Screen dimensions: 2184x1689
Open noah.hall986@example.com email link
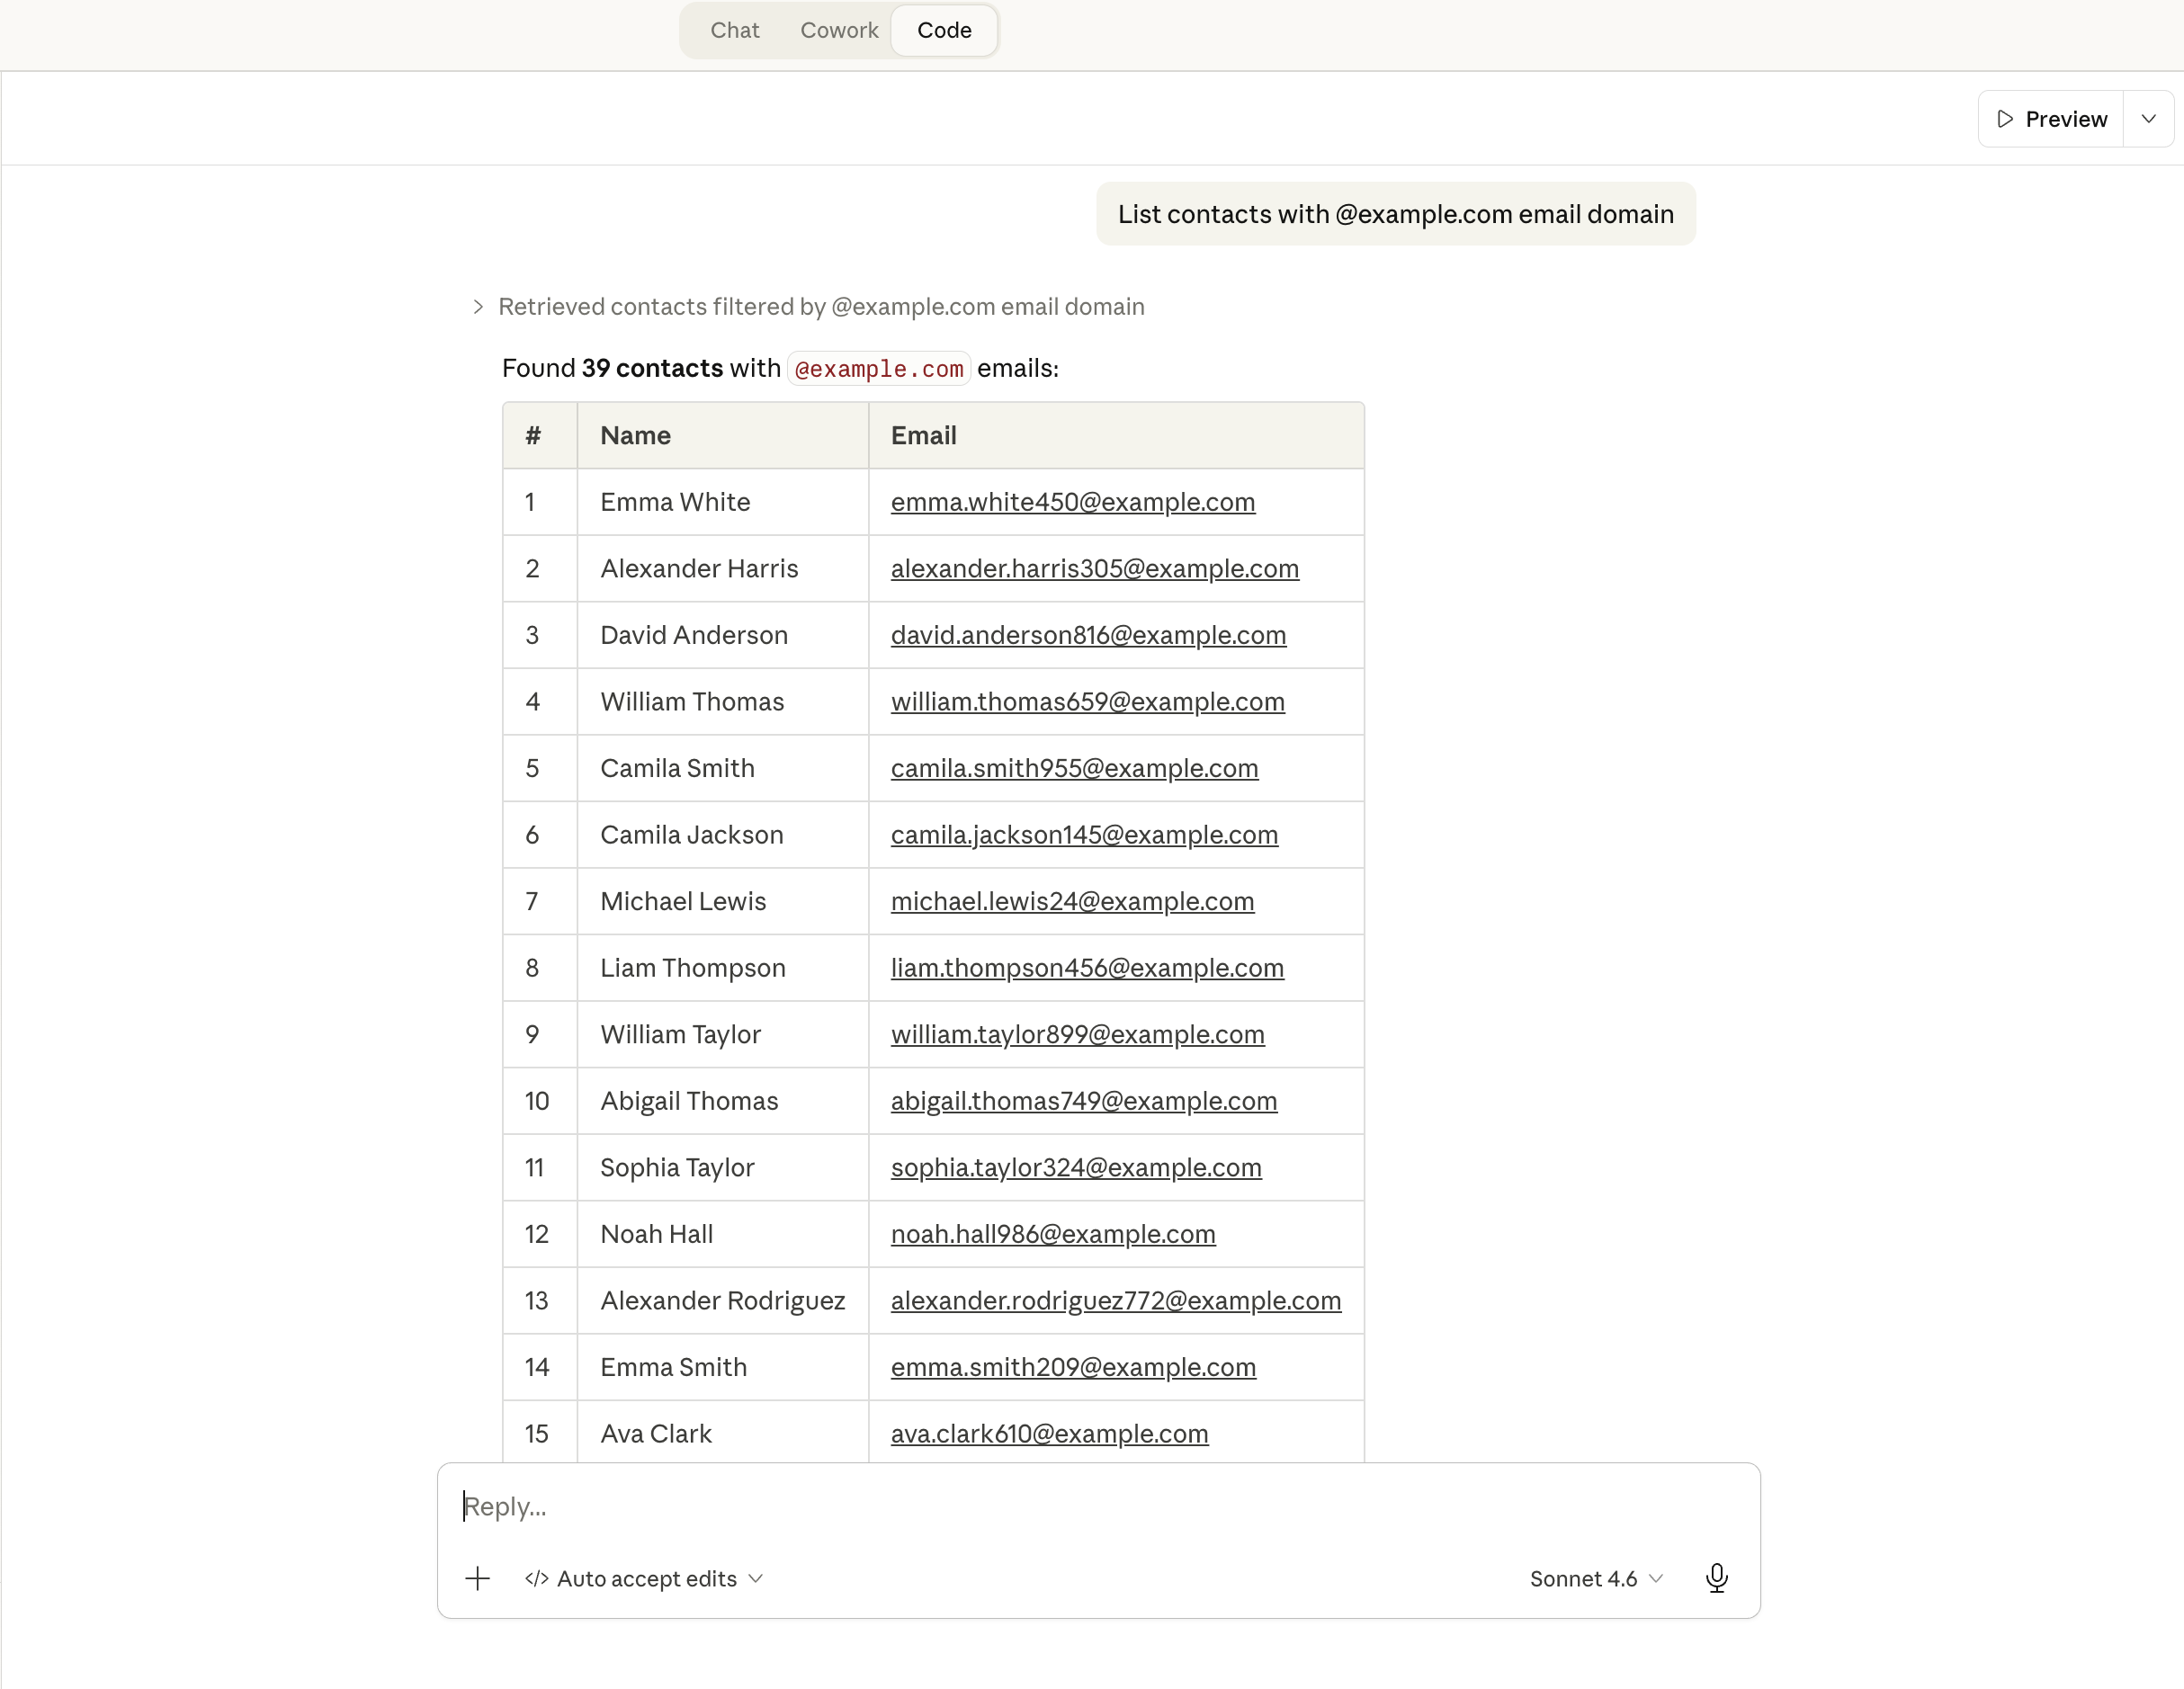pos(1053,1234)
